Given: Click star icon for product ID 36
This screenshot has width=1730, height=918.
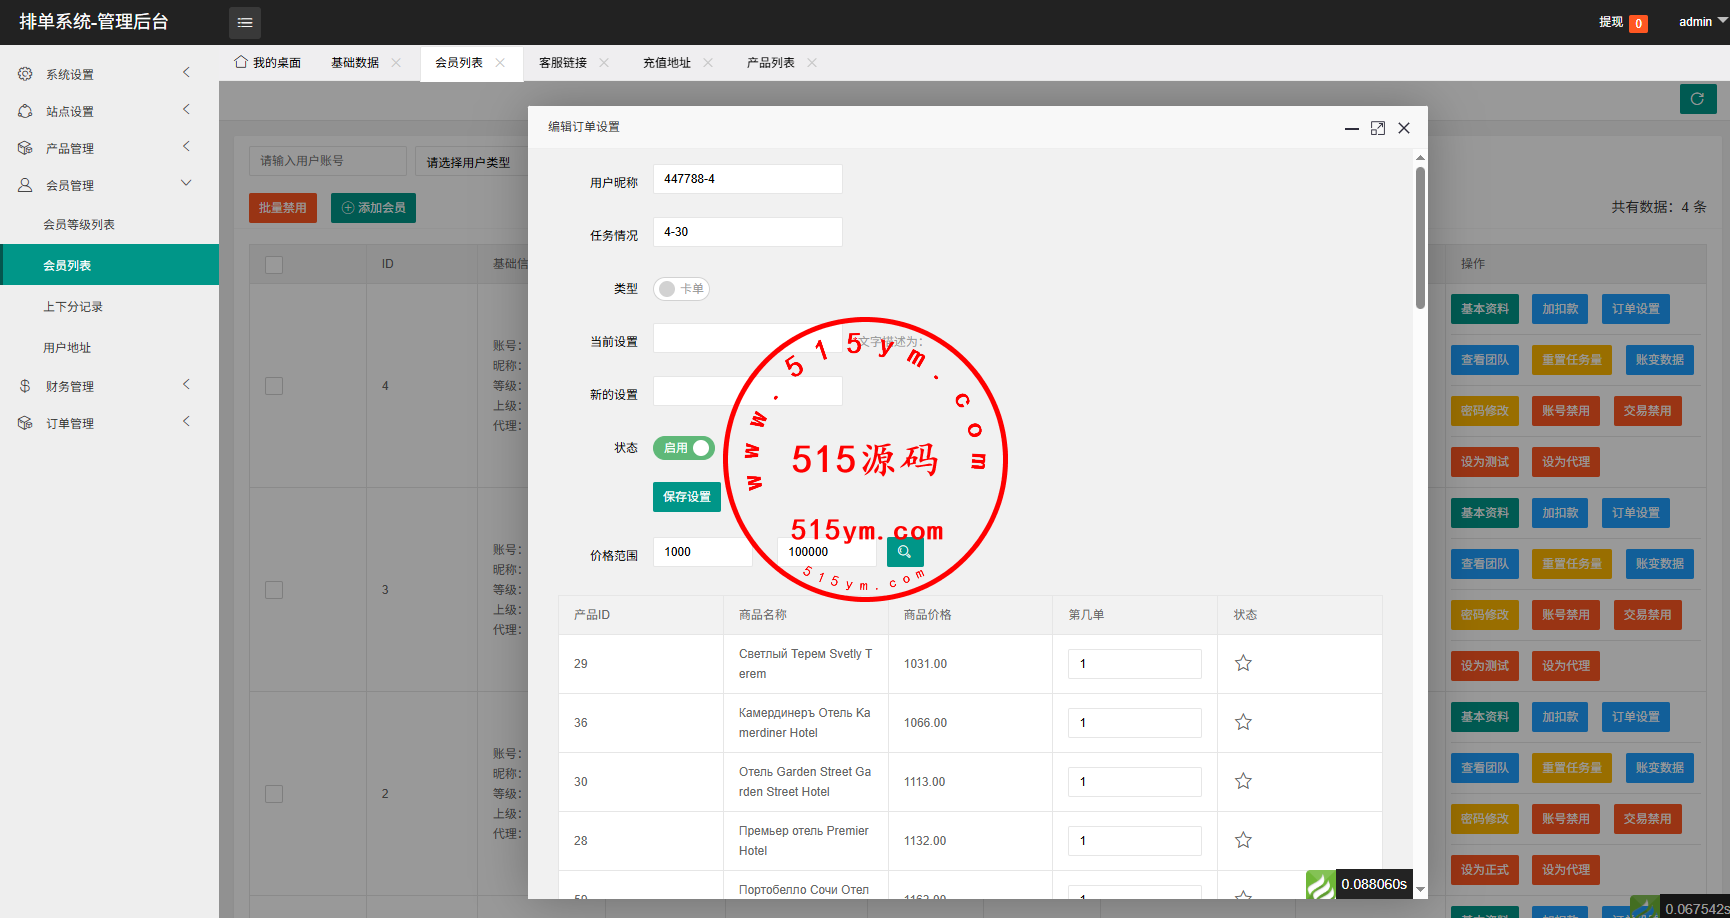Looking at the screenshot, I should pos(1243,722).
